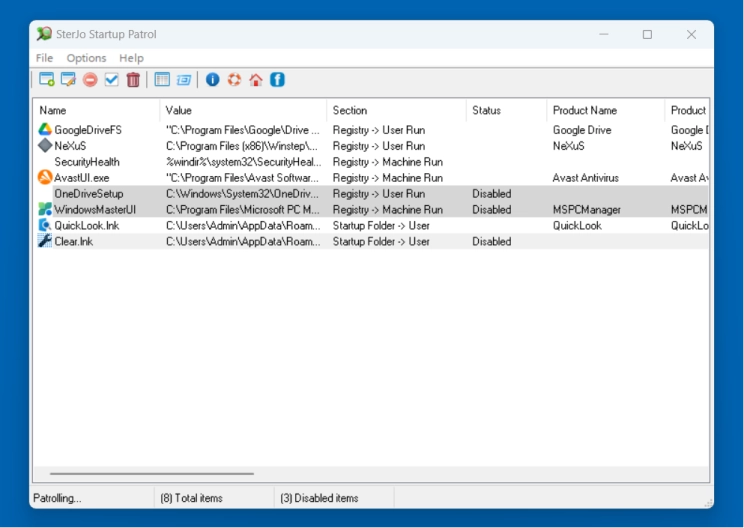The image size is (744, 528).
Task: Click the Google Drive path value cell
Action: pyautogui.click(x=242, y=130)
